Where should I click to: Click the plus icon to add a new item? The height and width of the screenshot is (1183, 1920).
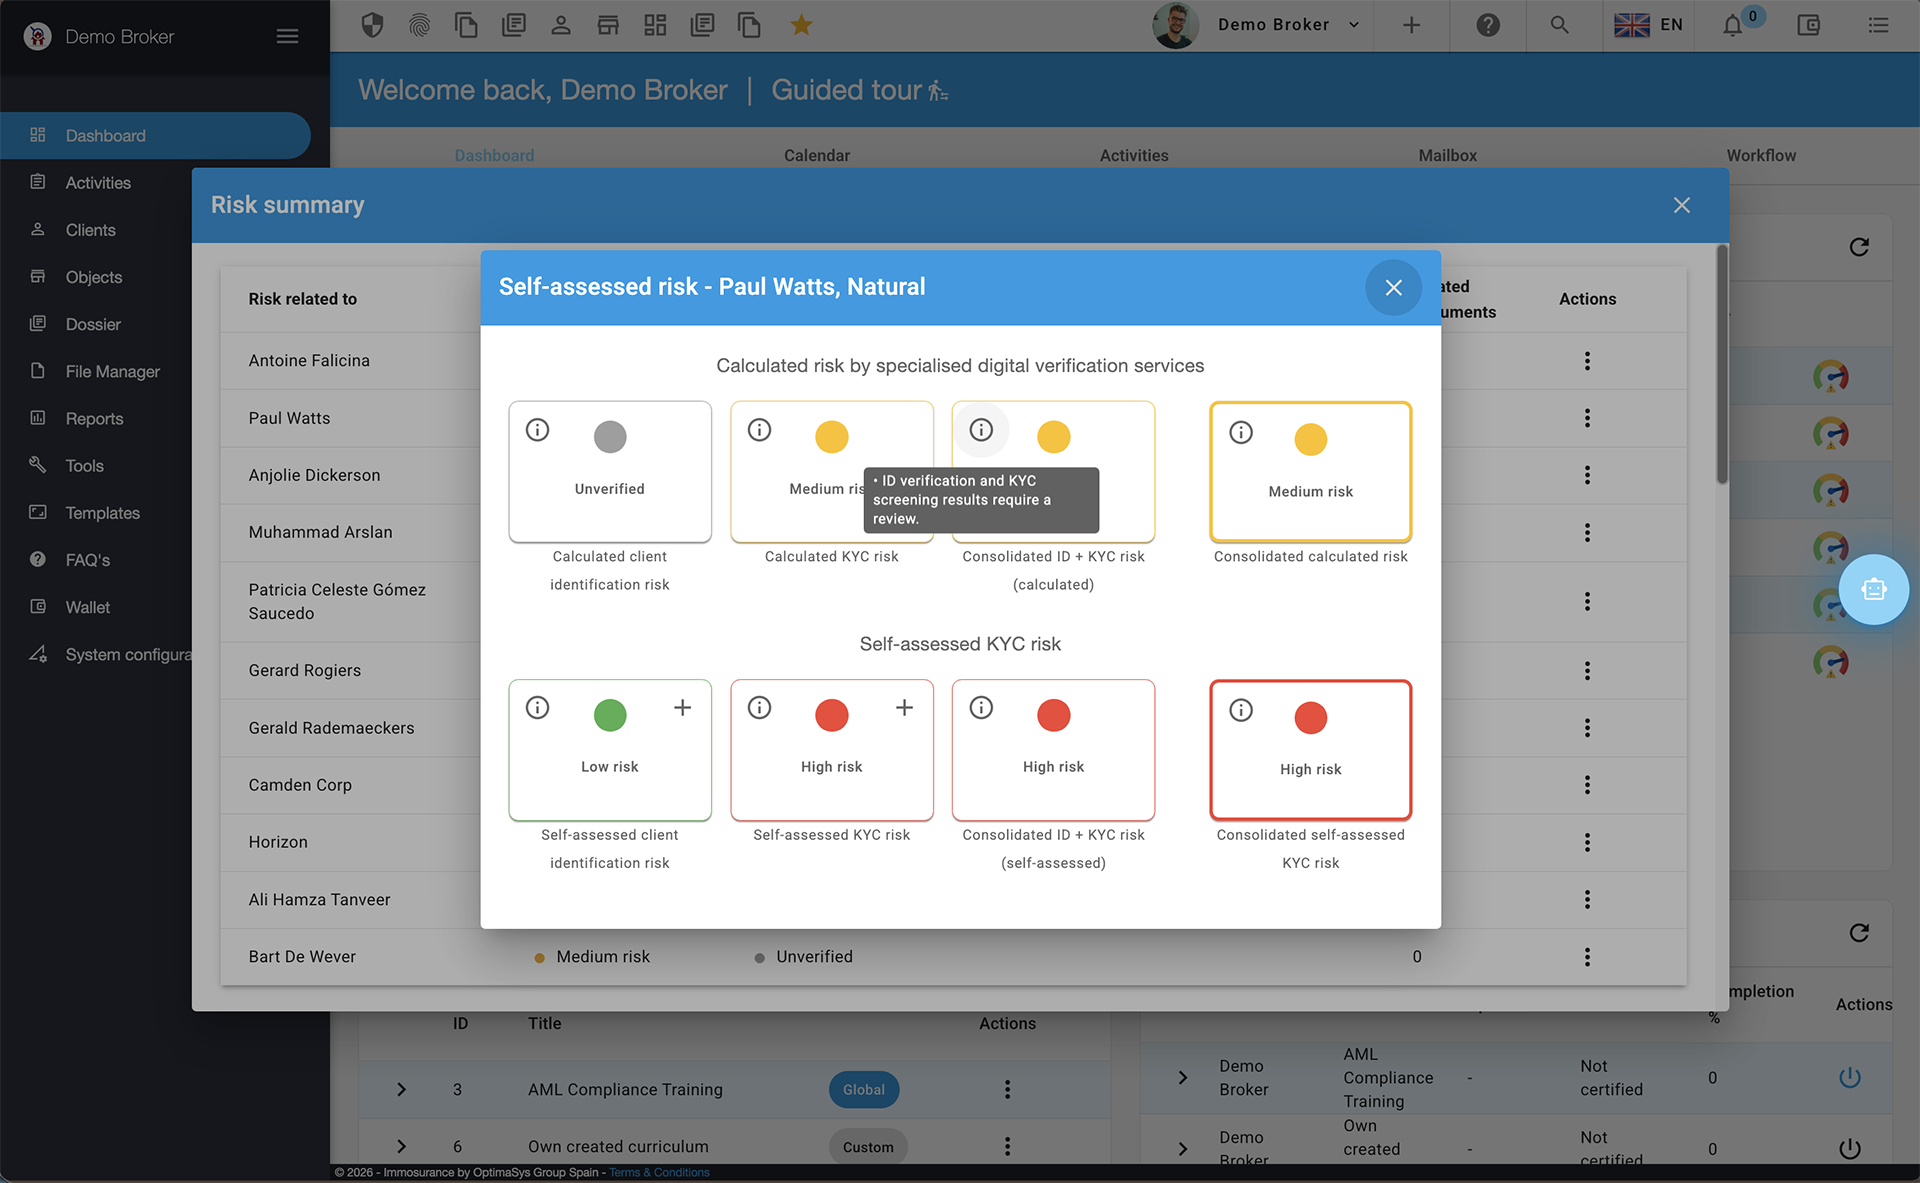1411,25
